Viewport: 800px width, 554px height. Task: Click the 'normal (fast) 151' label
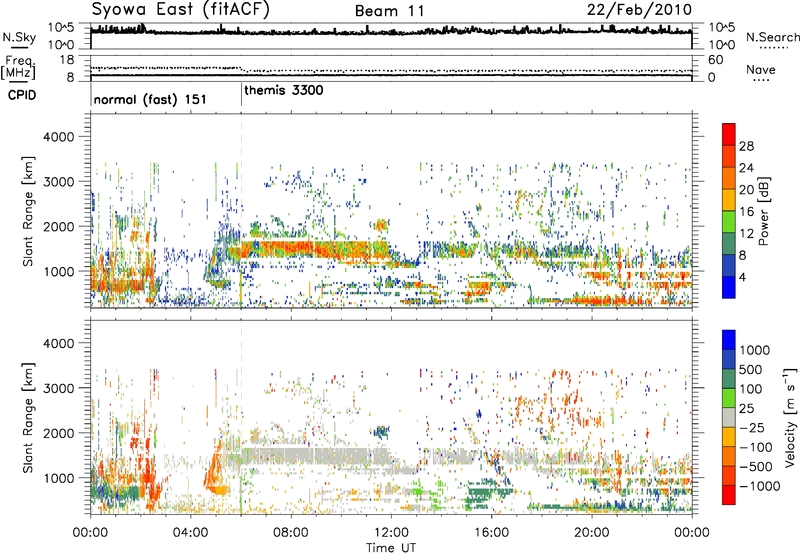pos(150,99)
